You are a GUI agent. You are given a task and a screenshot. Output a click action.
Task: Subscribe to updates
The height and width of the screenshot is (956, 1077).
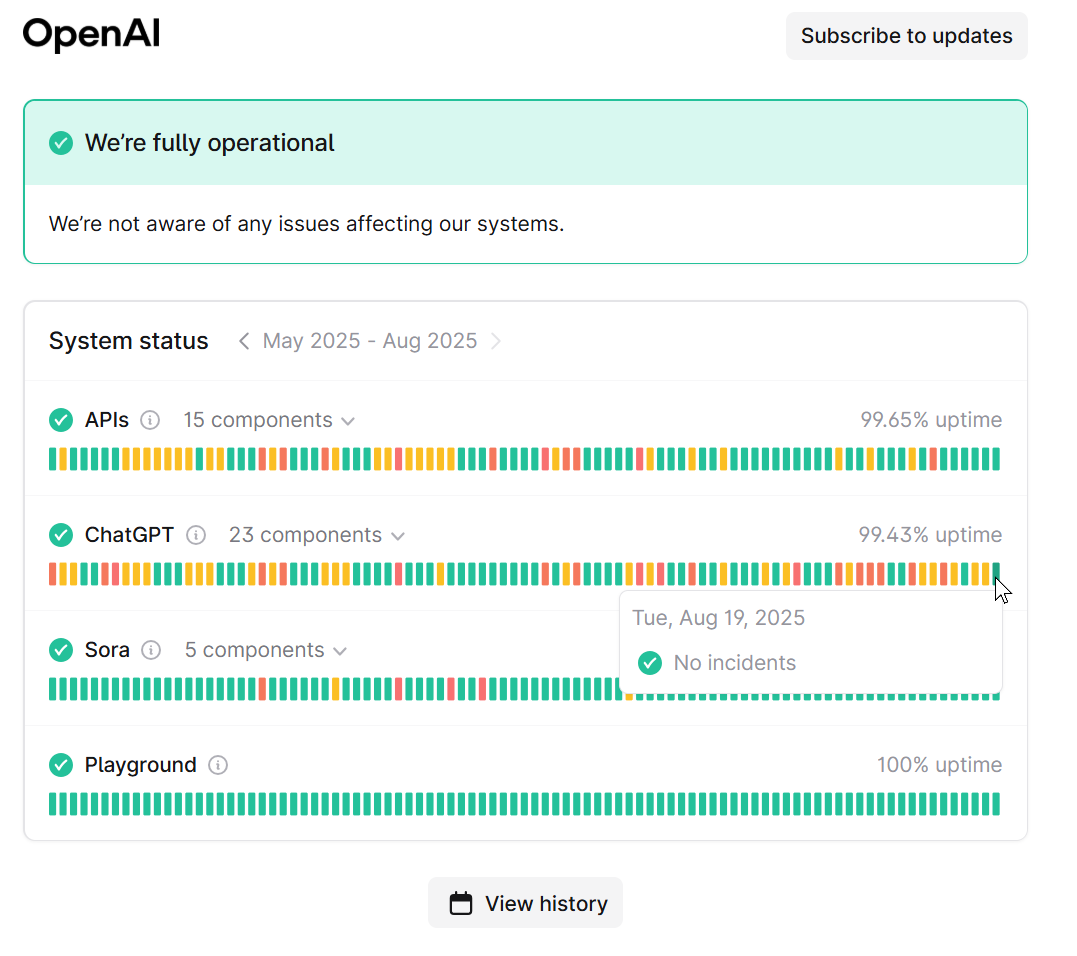pos(907,36)
